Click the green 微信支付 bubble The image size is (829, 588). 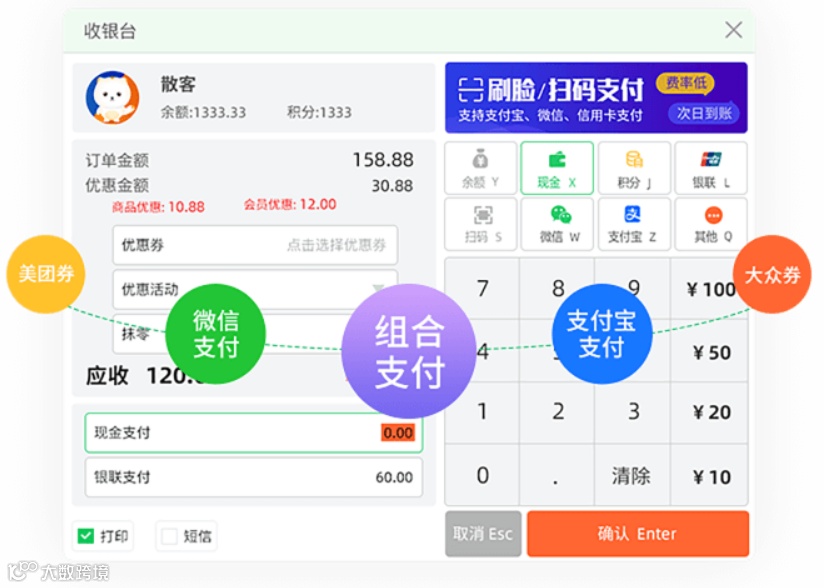pos(215,334)
